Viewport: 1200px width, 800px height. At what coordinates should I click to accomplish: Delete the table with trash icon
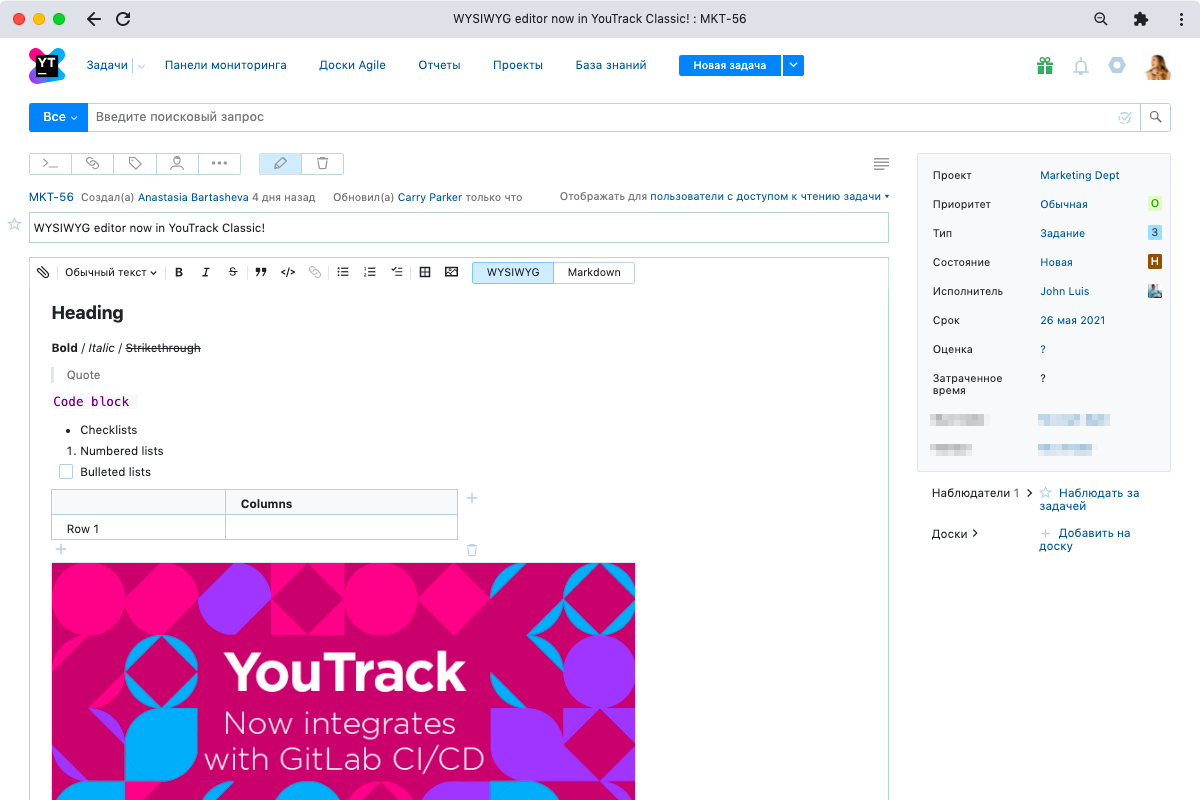coord(472,550)
